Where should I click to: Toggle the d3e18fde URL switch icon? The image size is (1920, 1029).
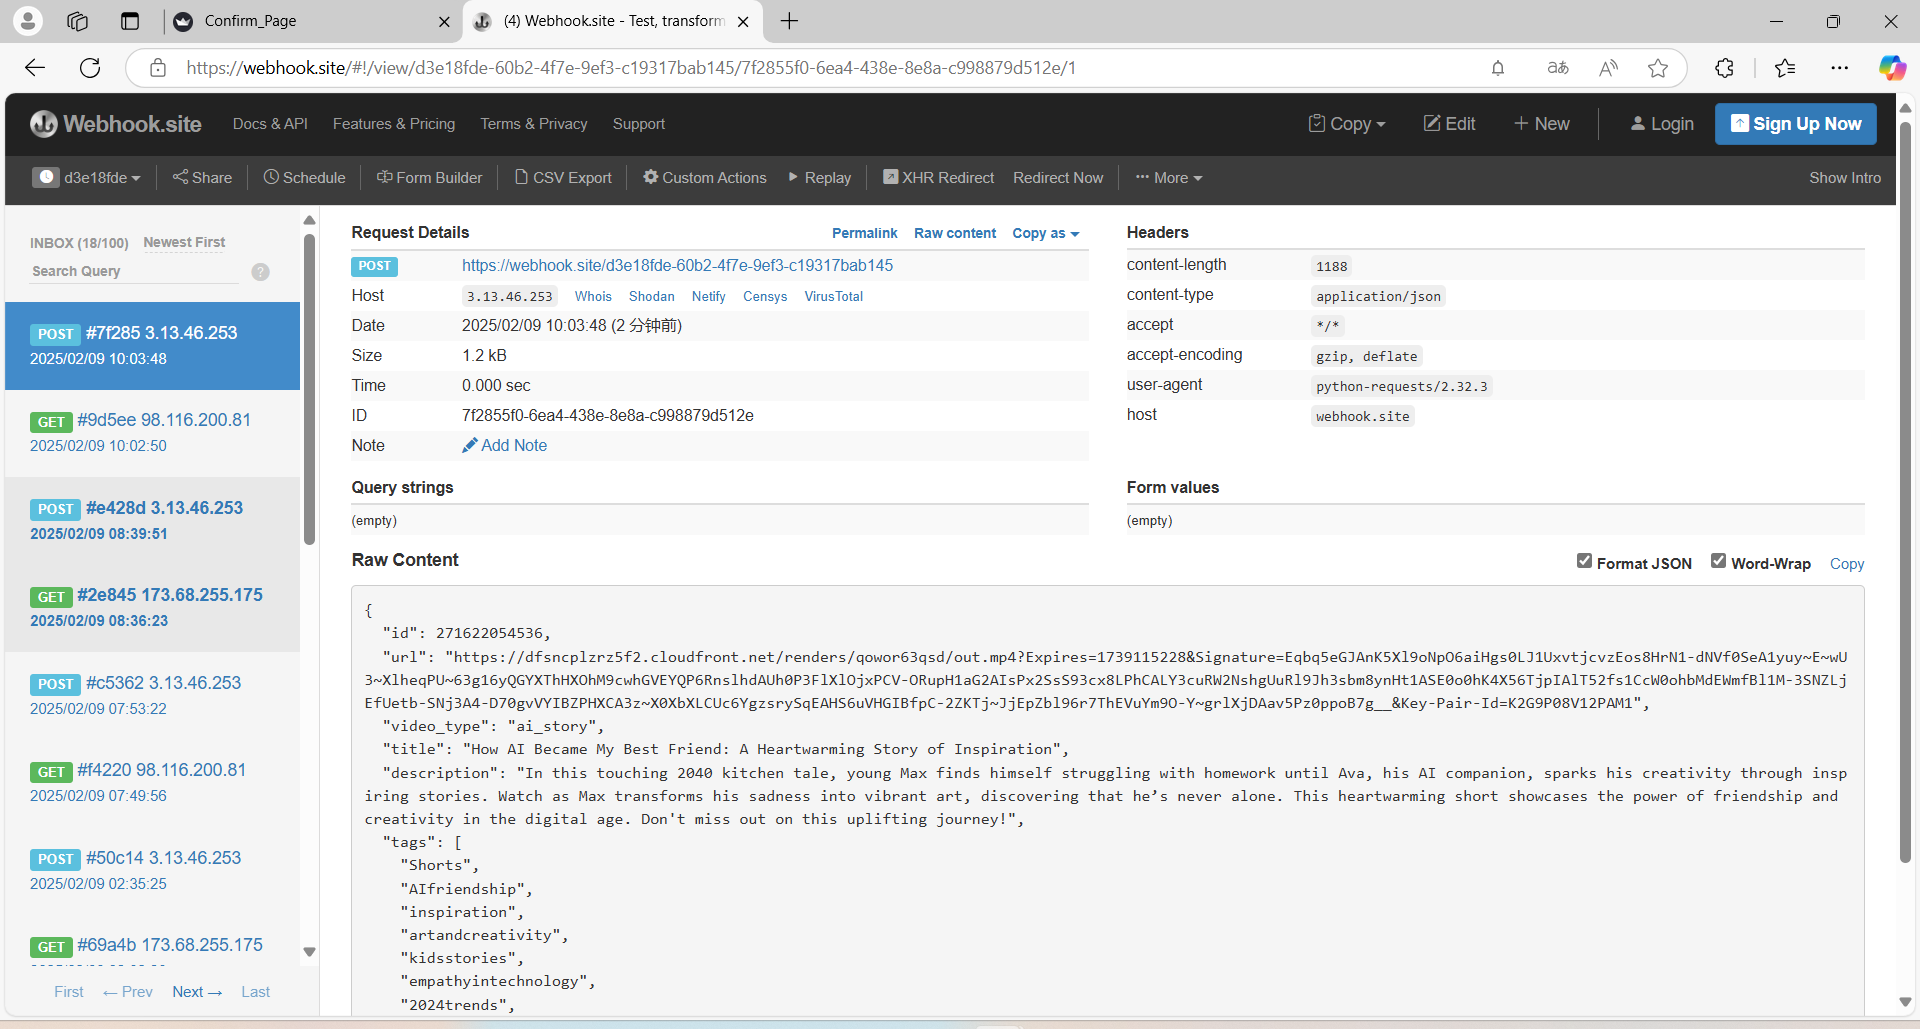coord(46,177)
